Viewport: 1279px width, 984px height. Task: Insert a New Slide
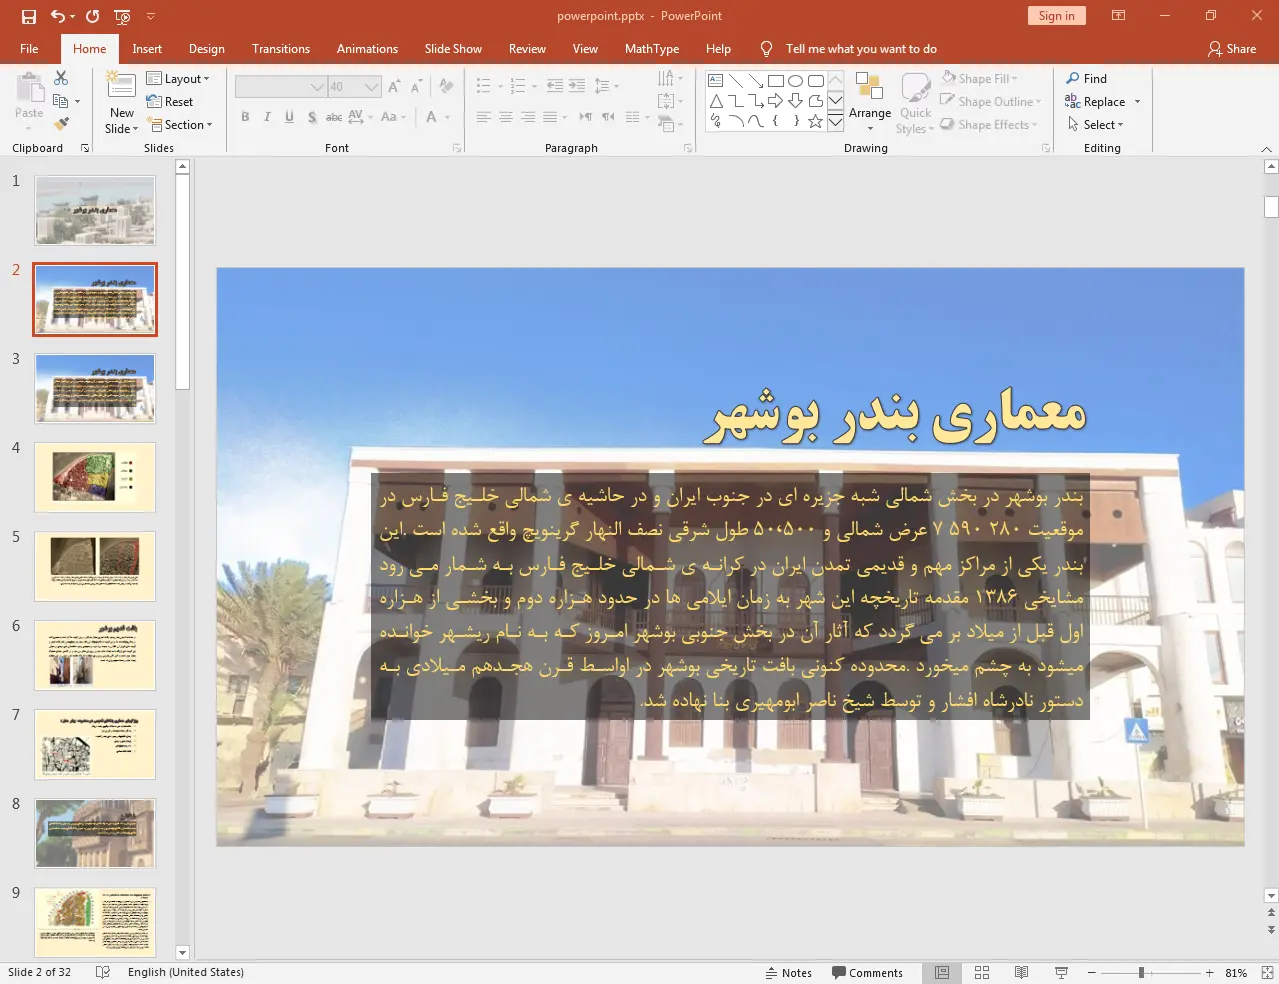(x=121, y=103)
